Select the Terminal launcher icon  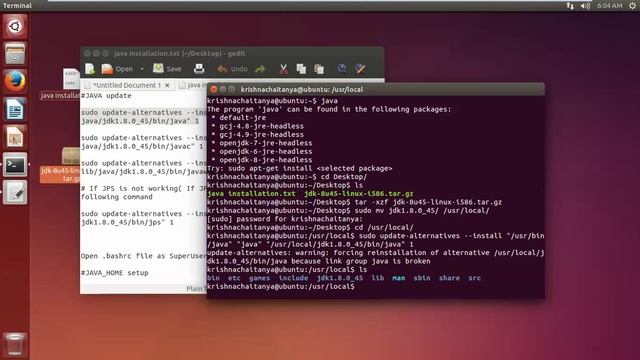click(x=15, y=164)
